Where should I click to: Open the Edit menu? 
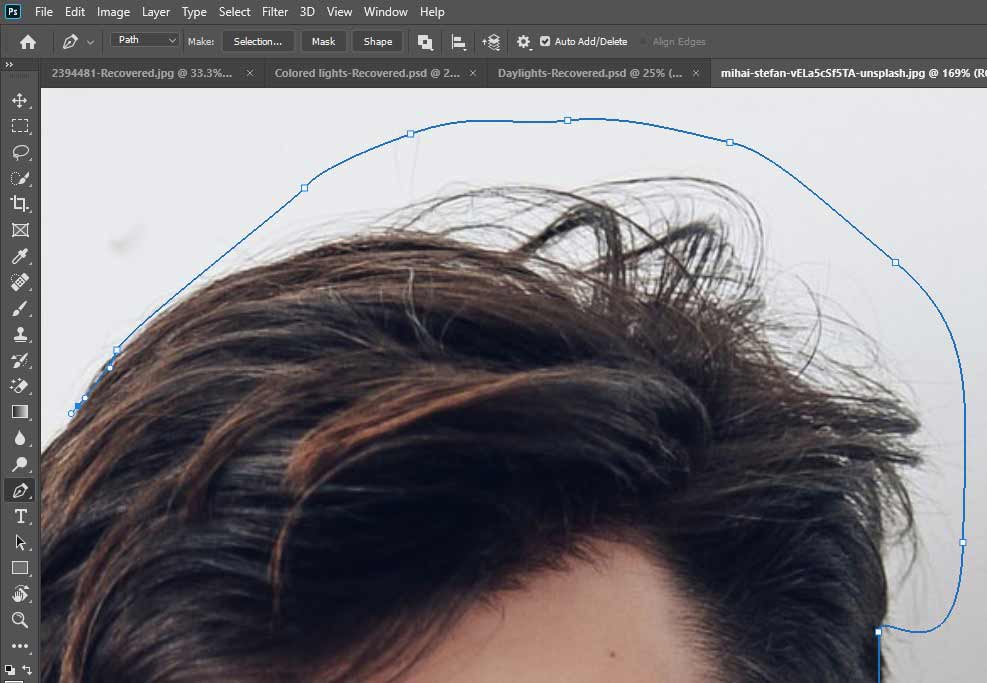[x=74, y=12]
